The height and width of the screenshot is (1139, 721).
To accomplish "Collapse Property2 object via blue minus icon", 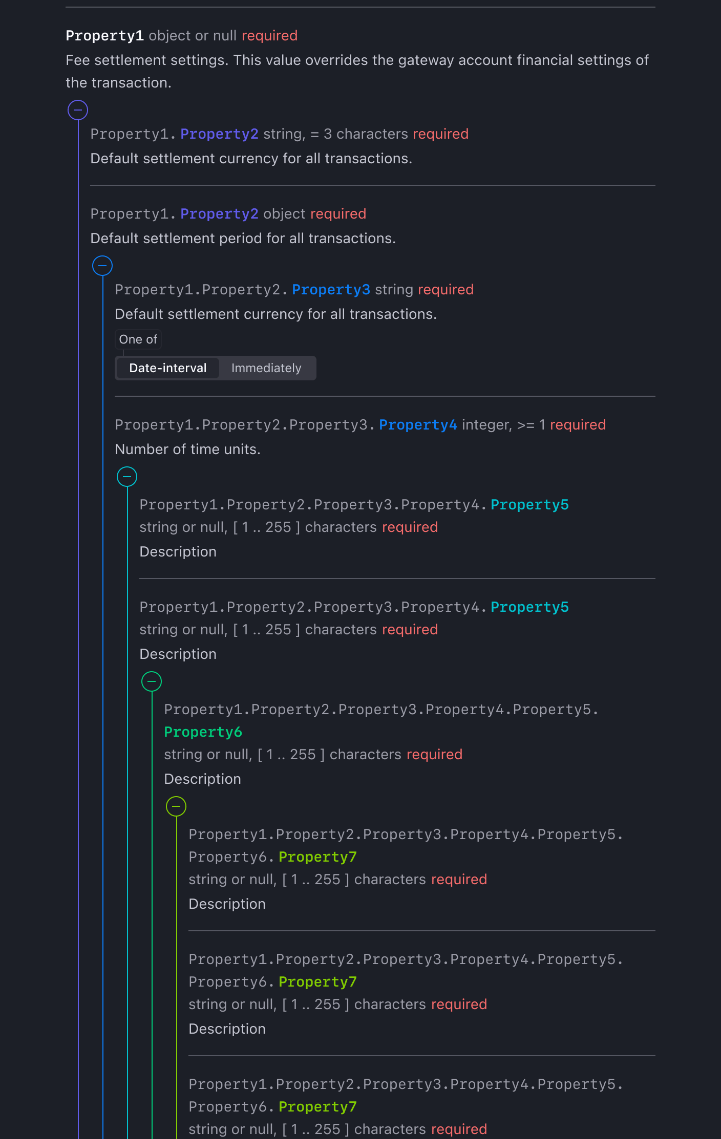I will click(x=102, y=265).
